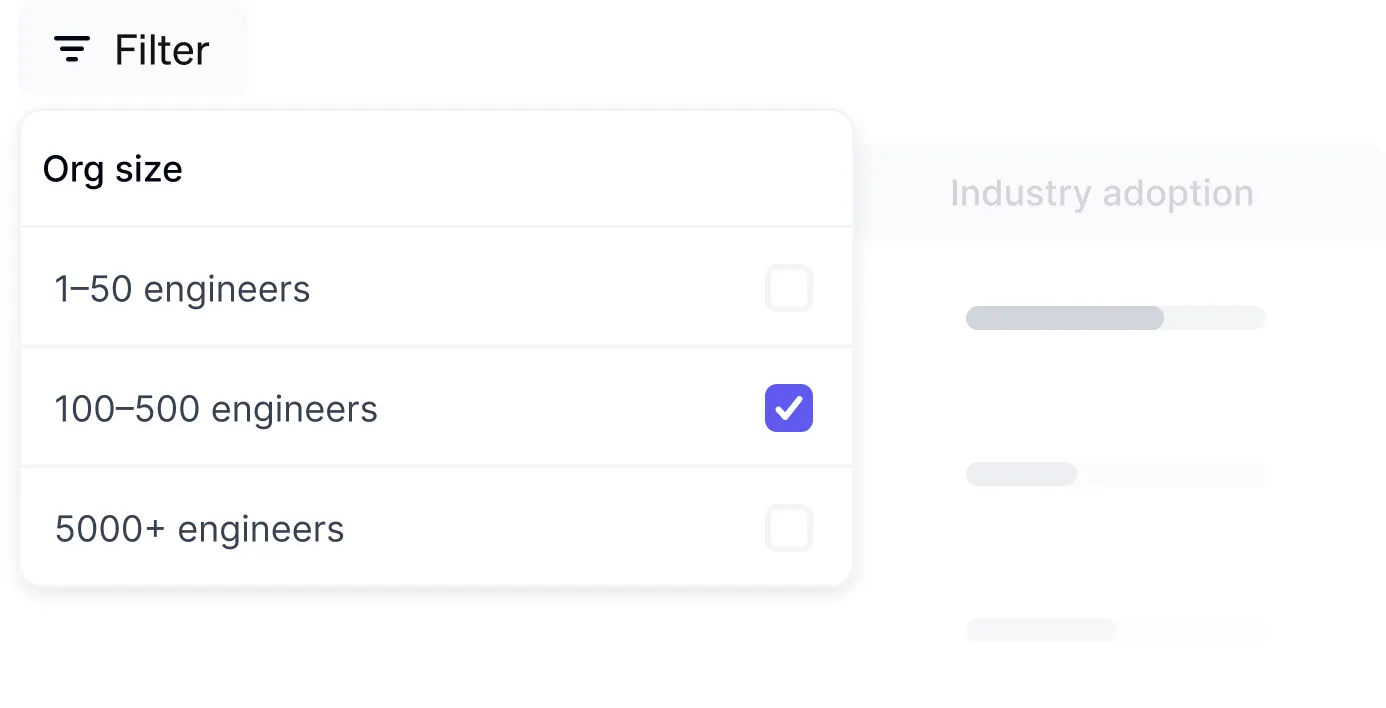
Task: Open the Filter button by its label
Action: pyautogui.click(x=162, y=50)
